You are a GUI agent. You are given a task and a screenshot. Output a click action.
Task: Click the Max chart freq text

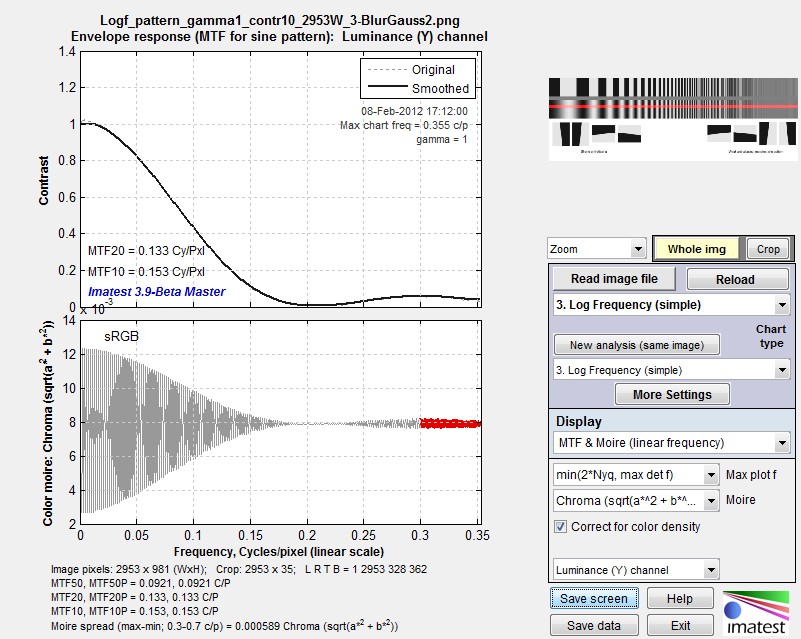pyautogui.click(x=404, y=125)
